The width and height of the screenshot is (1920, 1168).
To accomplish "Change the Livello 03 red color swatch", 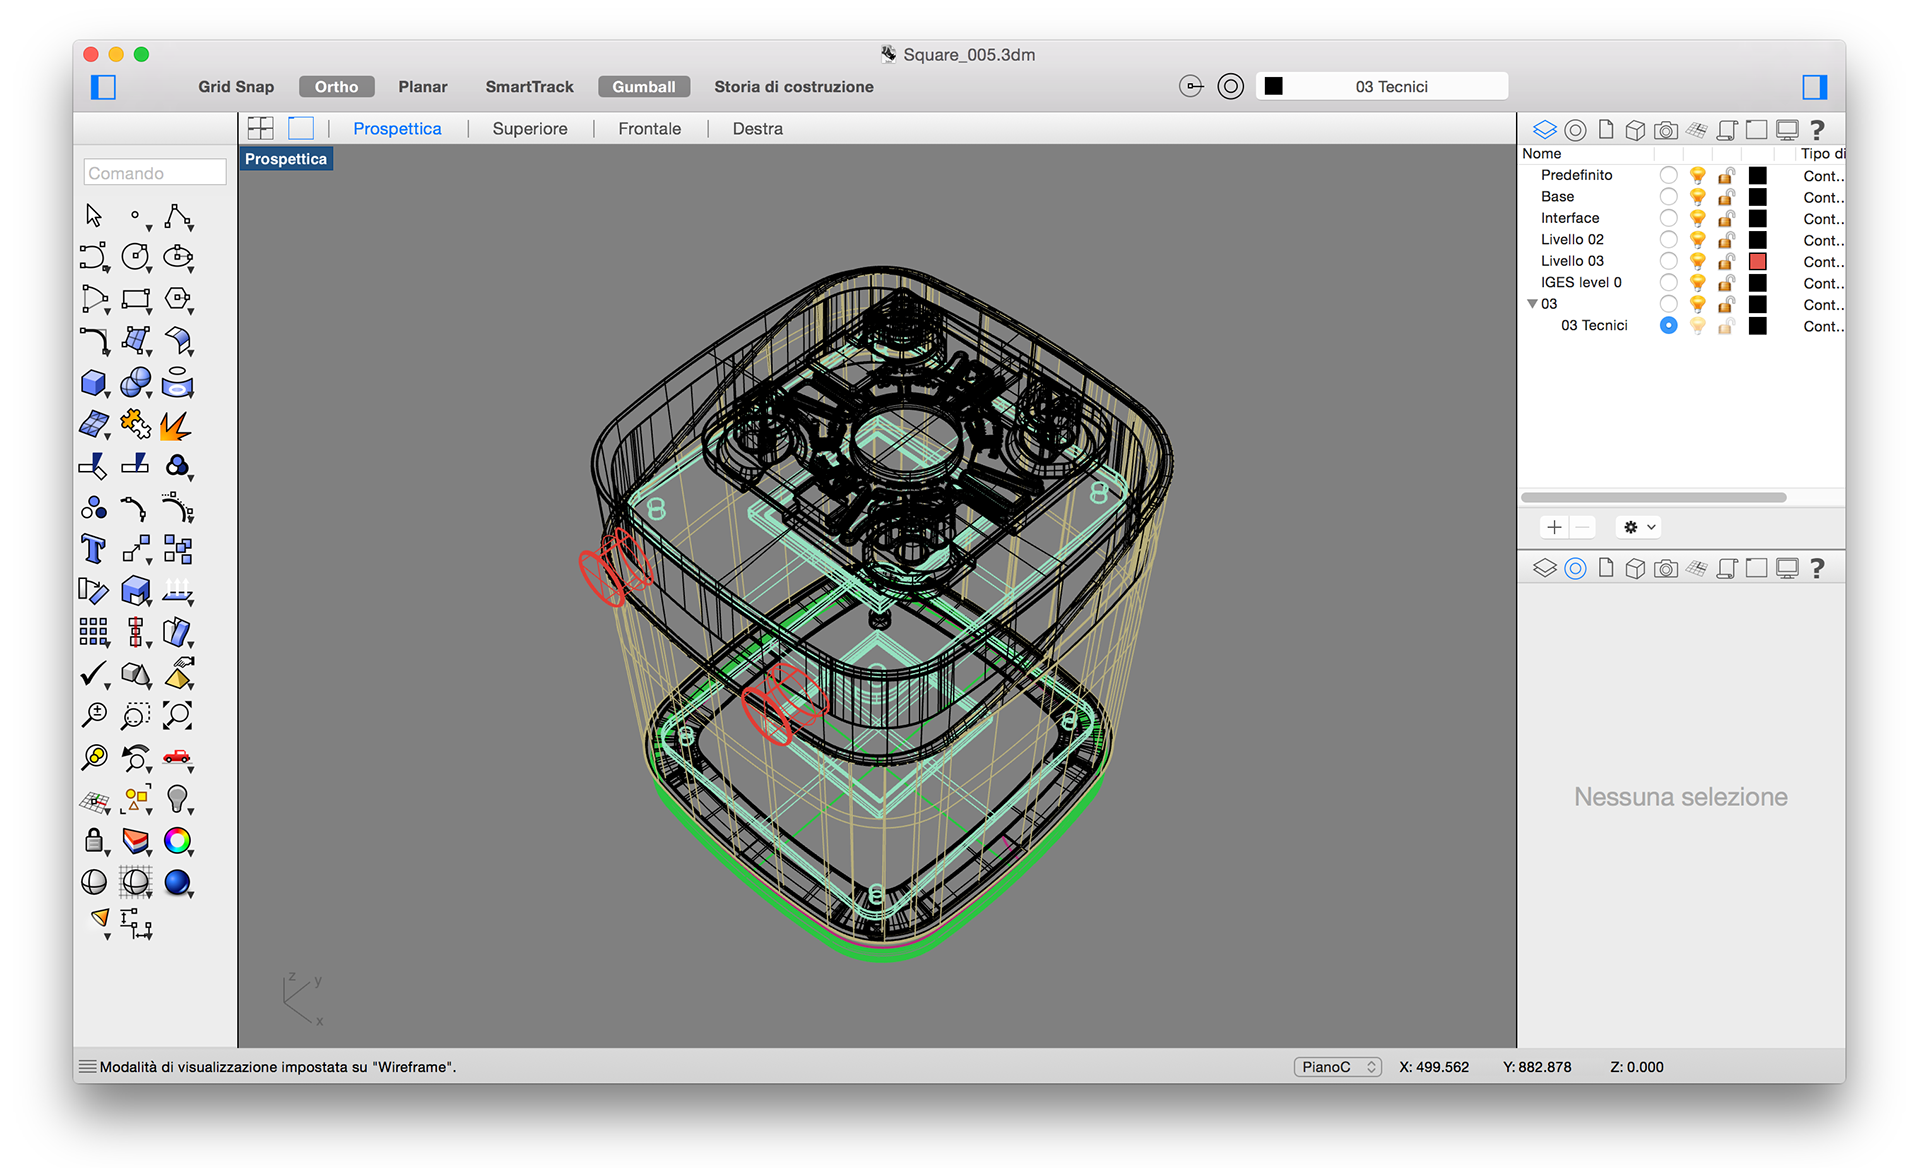I will coord(1757,261).
